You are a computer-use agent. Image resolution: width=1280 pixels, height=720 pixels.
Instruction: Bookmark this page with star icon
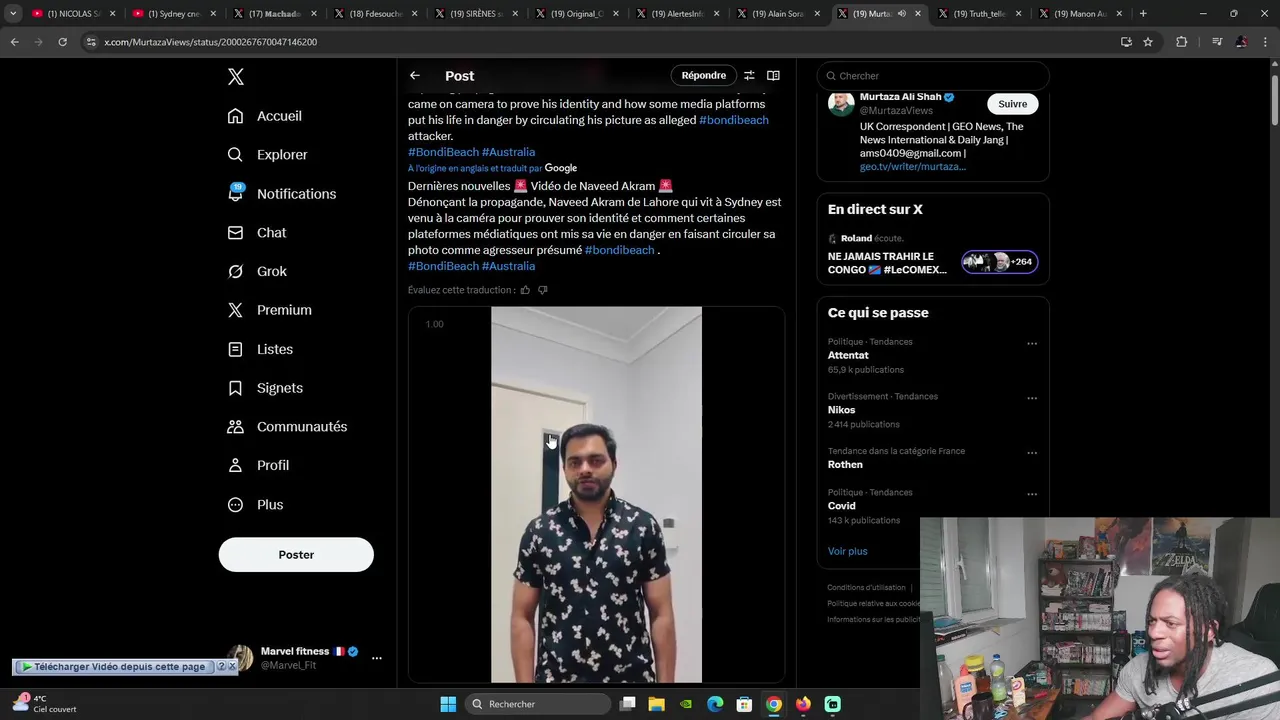[x=1148, y=42]
